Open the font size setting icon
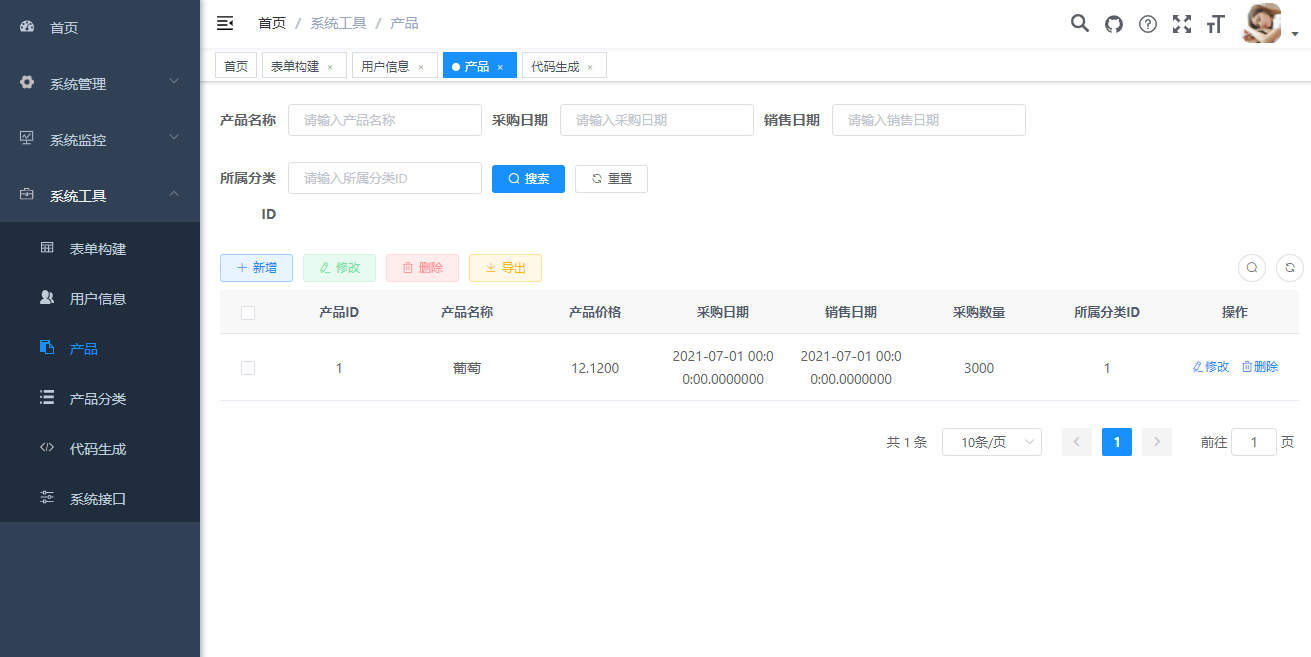Viewport: 1311px width, 657px height. tap(1216, 24)
